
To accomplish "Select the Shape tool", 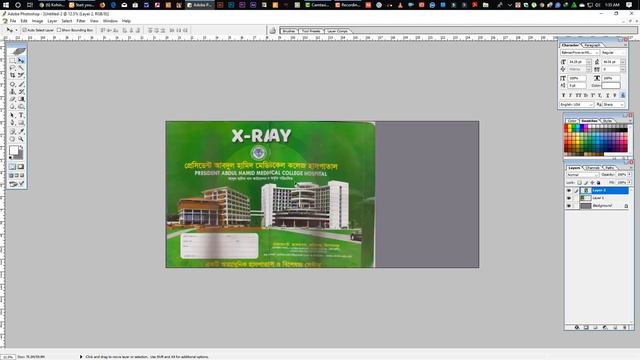I will click(x=21, y=122).
